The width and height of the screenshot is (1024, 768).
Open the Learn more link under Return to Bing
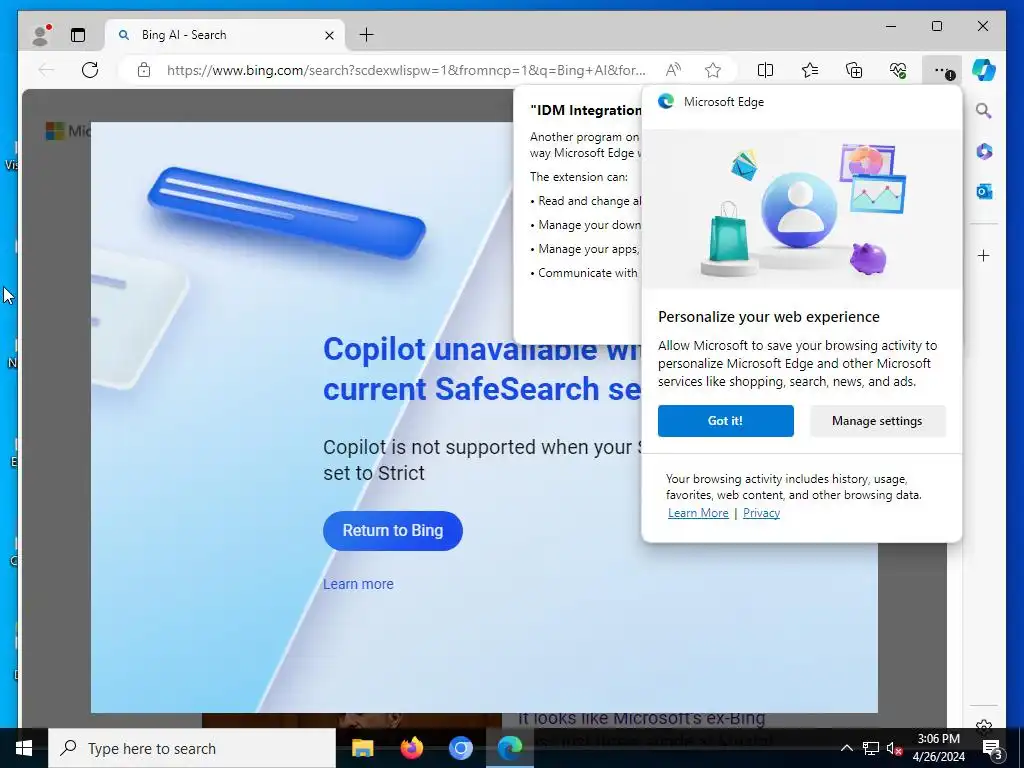[359, 584]
